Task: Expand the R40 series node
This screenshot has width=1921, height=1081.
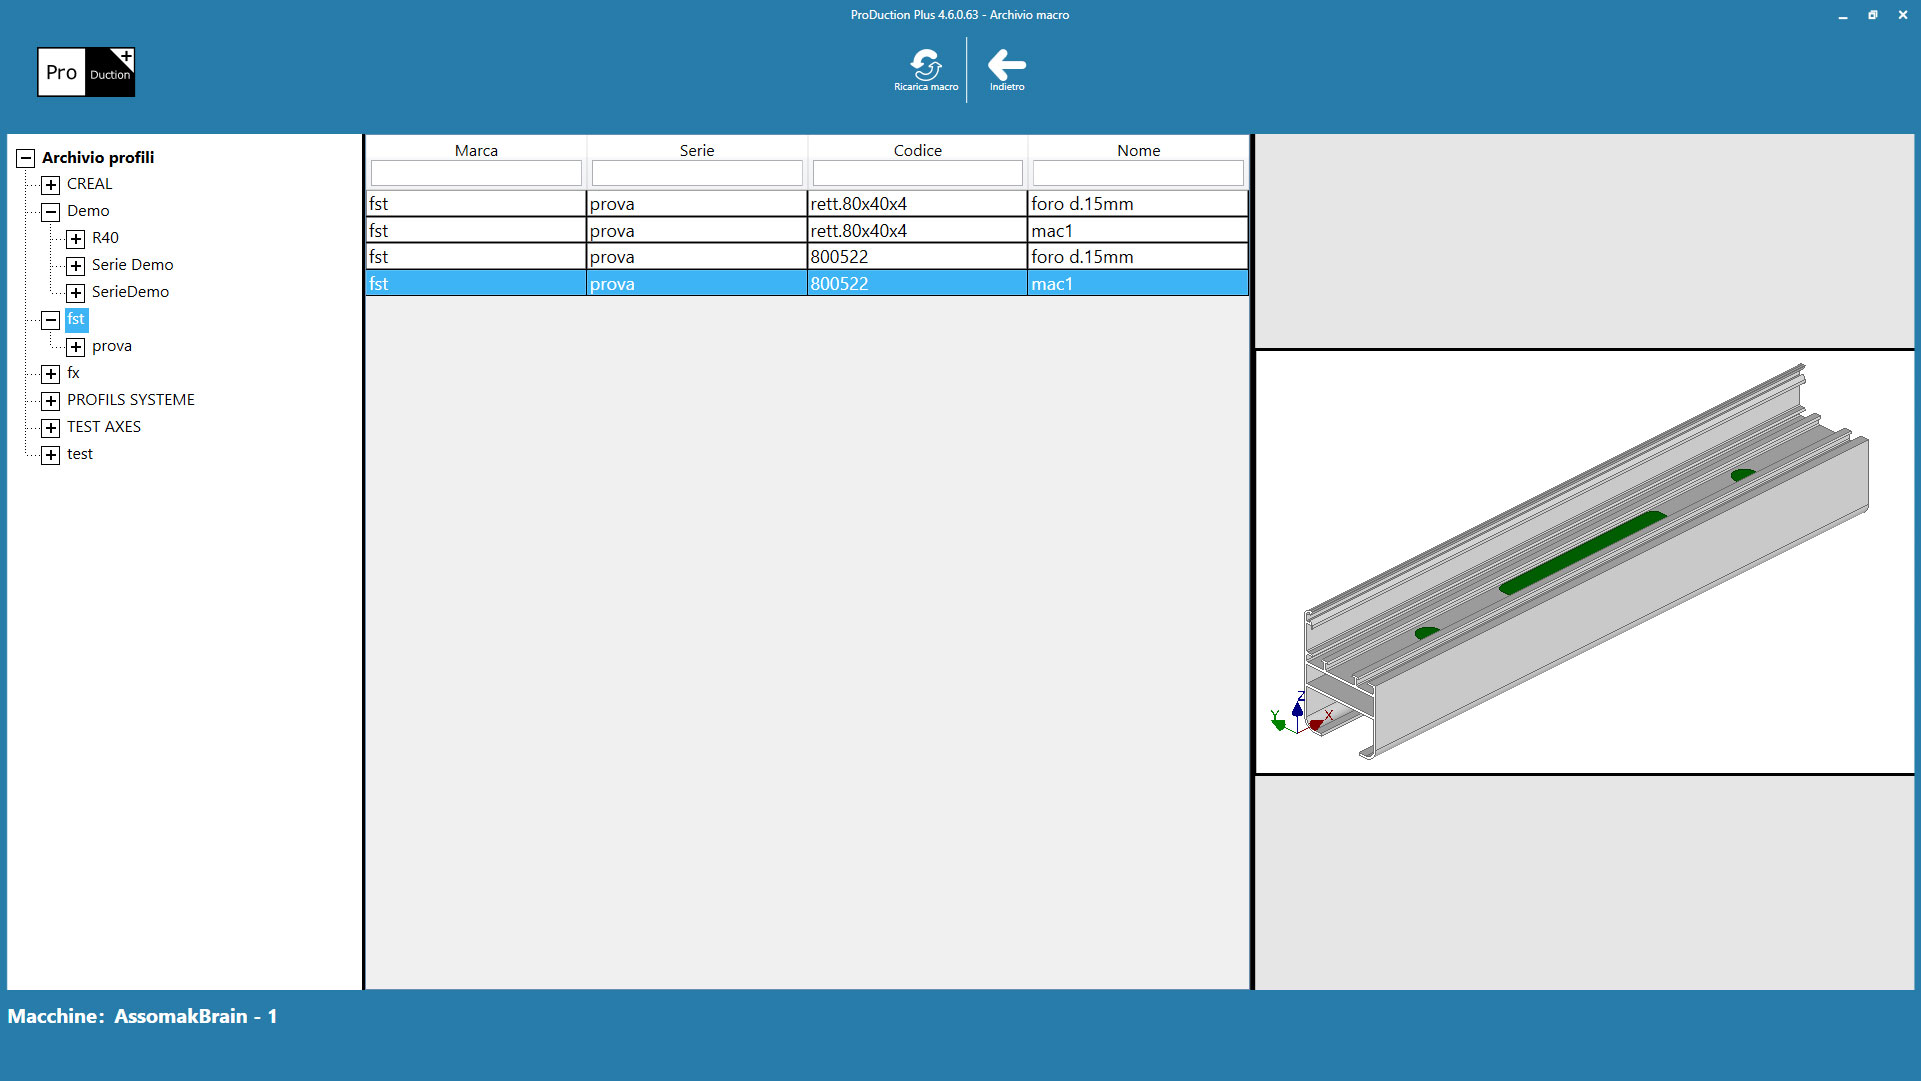Action: (76, 239)
